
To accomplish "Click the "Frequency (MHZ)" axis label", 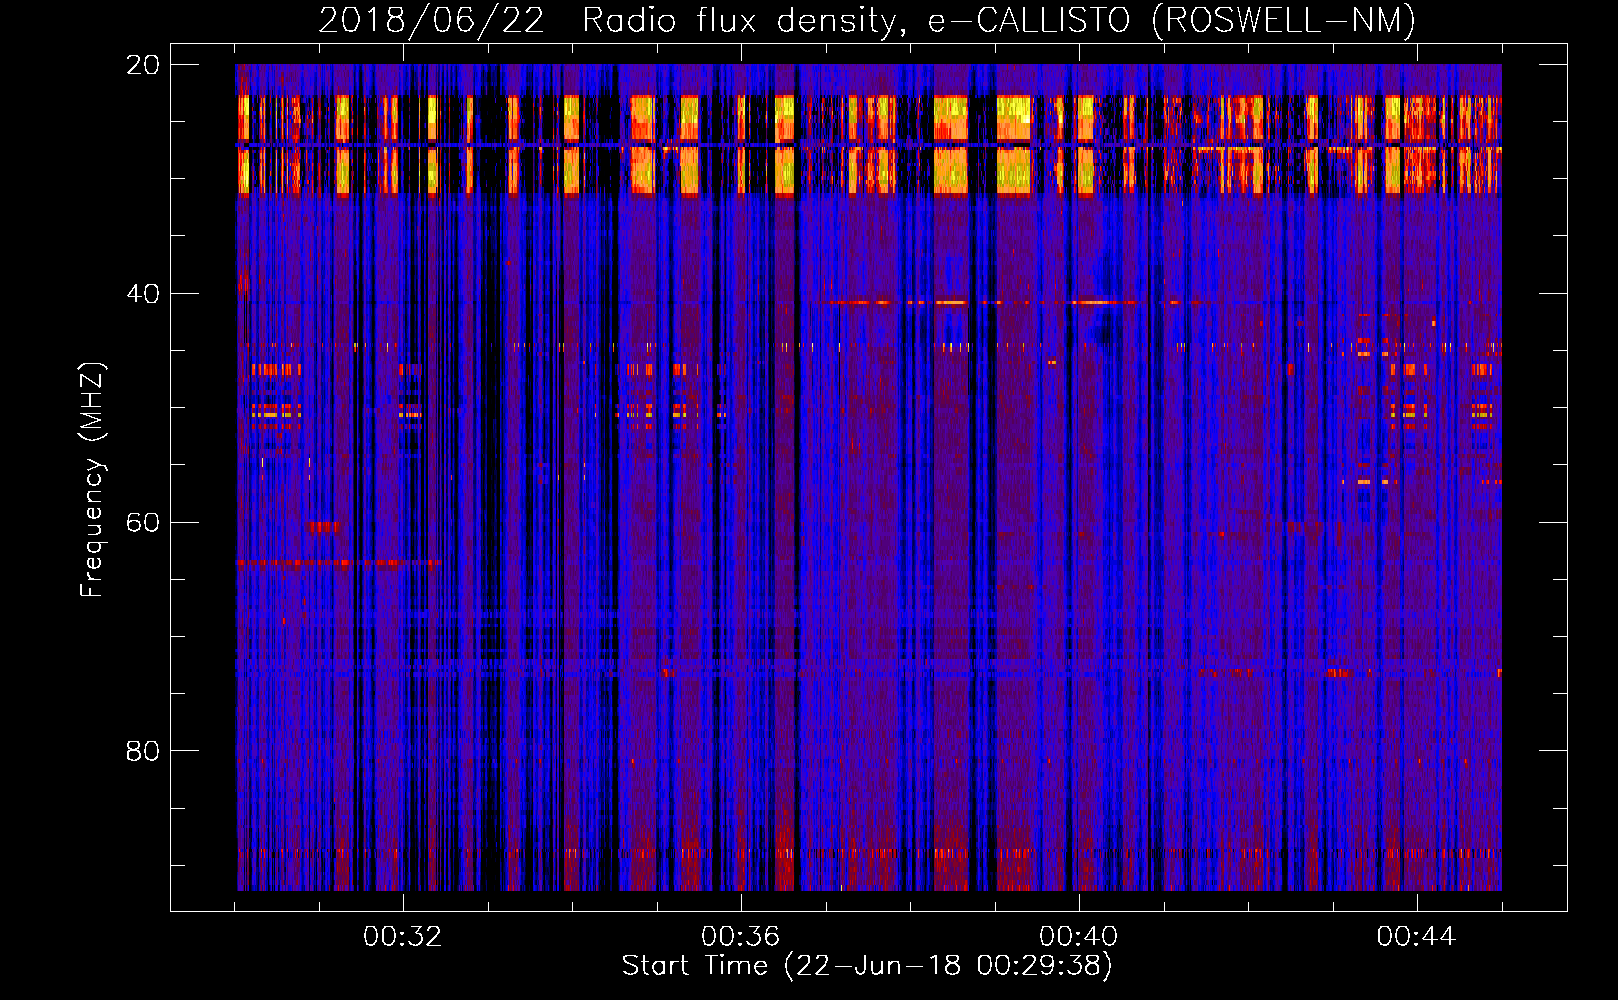I will tap(92, 480).
